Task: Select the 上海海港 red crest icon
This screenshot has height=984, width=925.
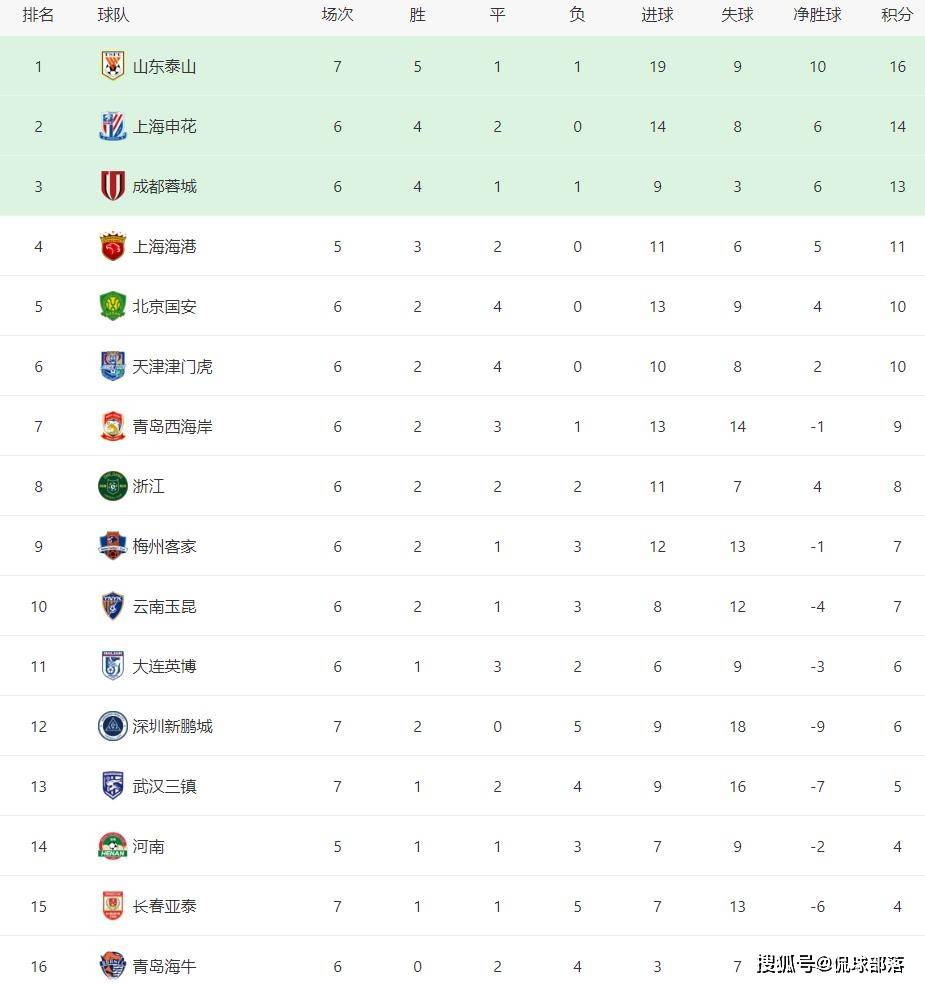Action: coord(113,246)
